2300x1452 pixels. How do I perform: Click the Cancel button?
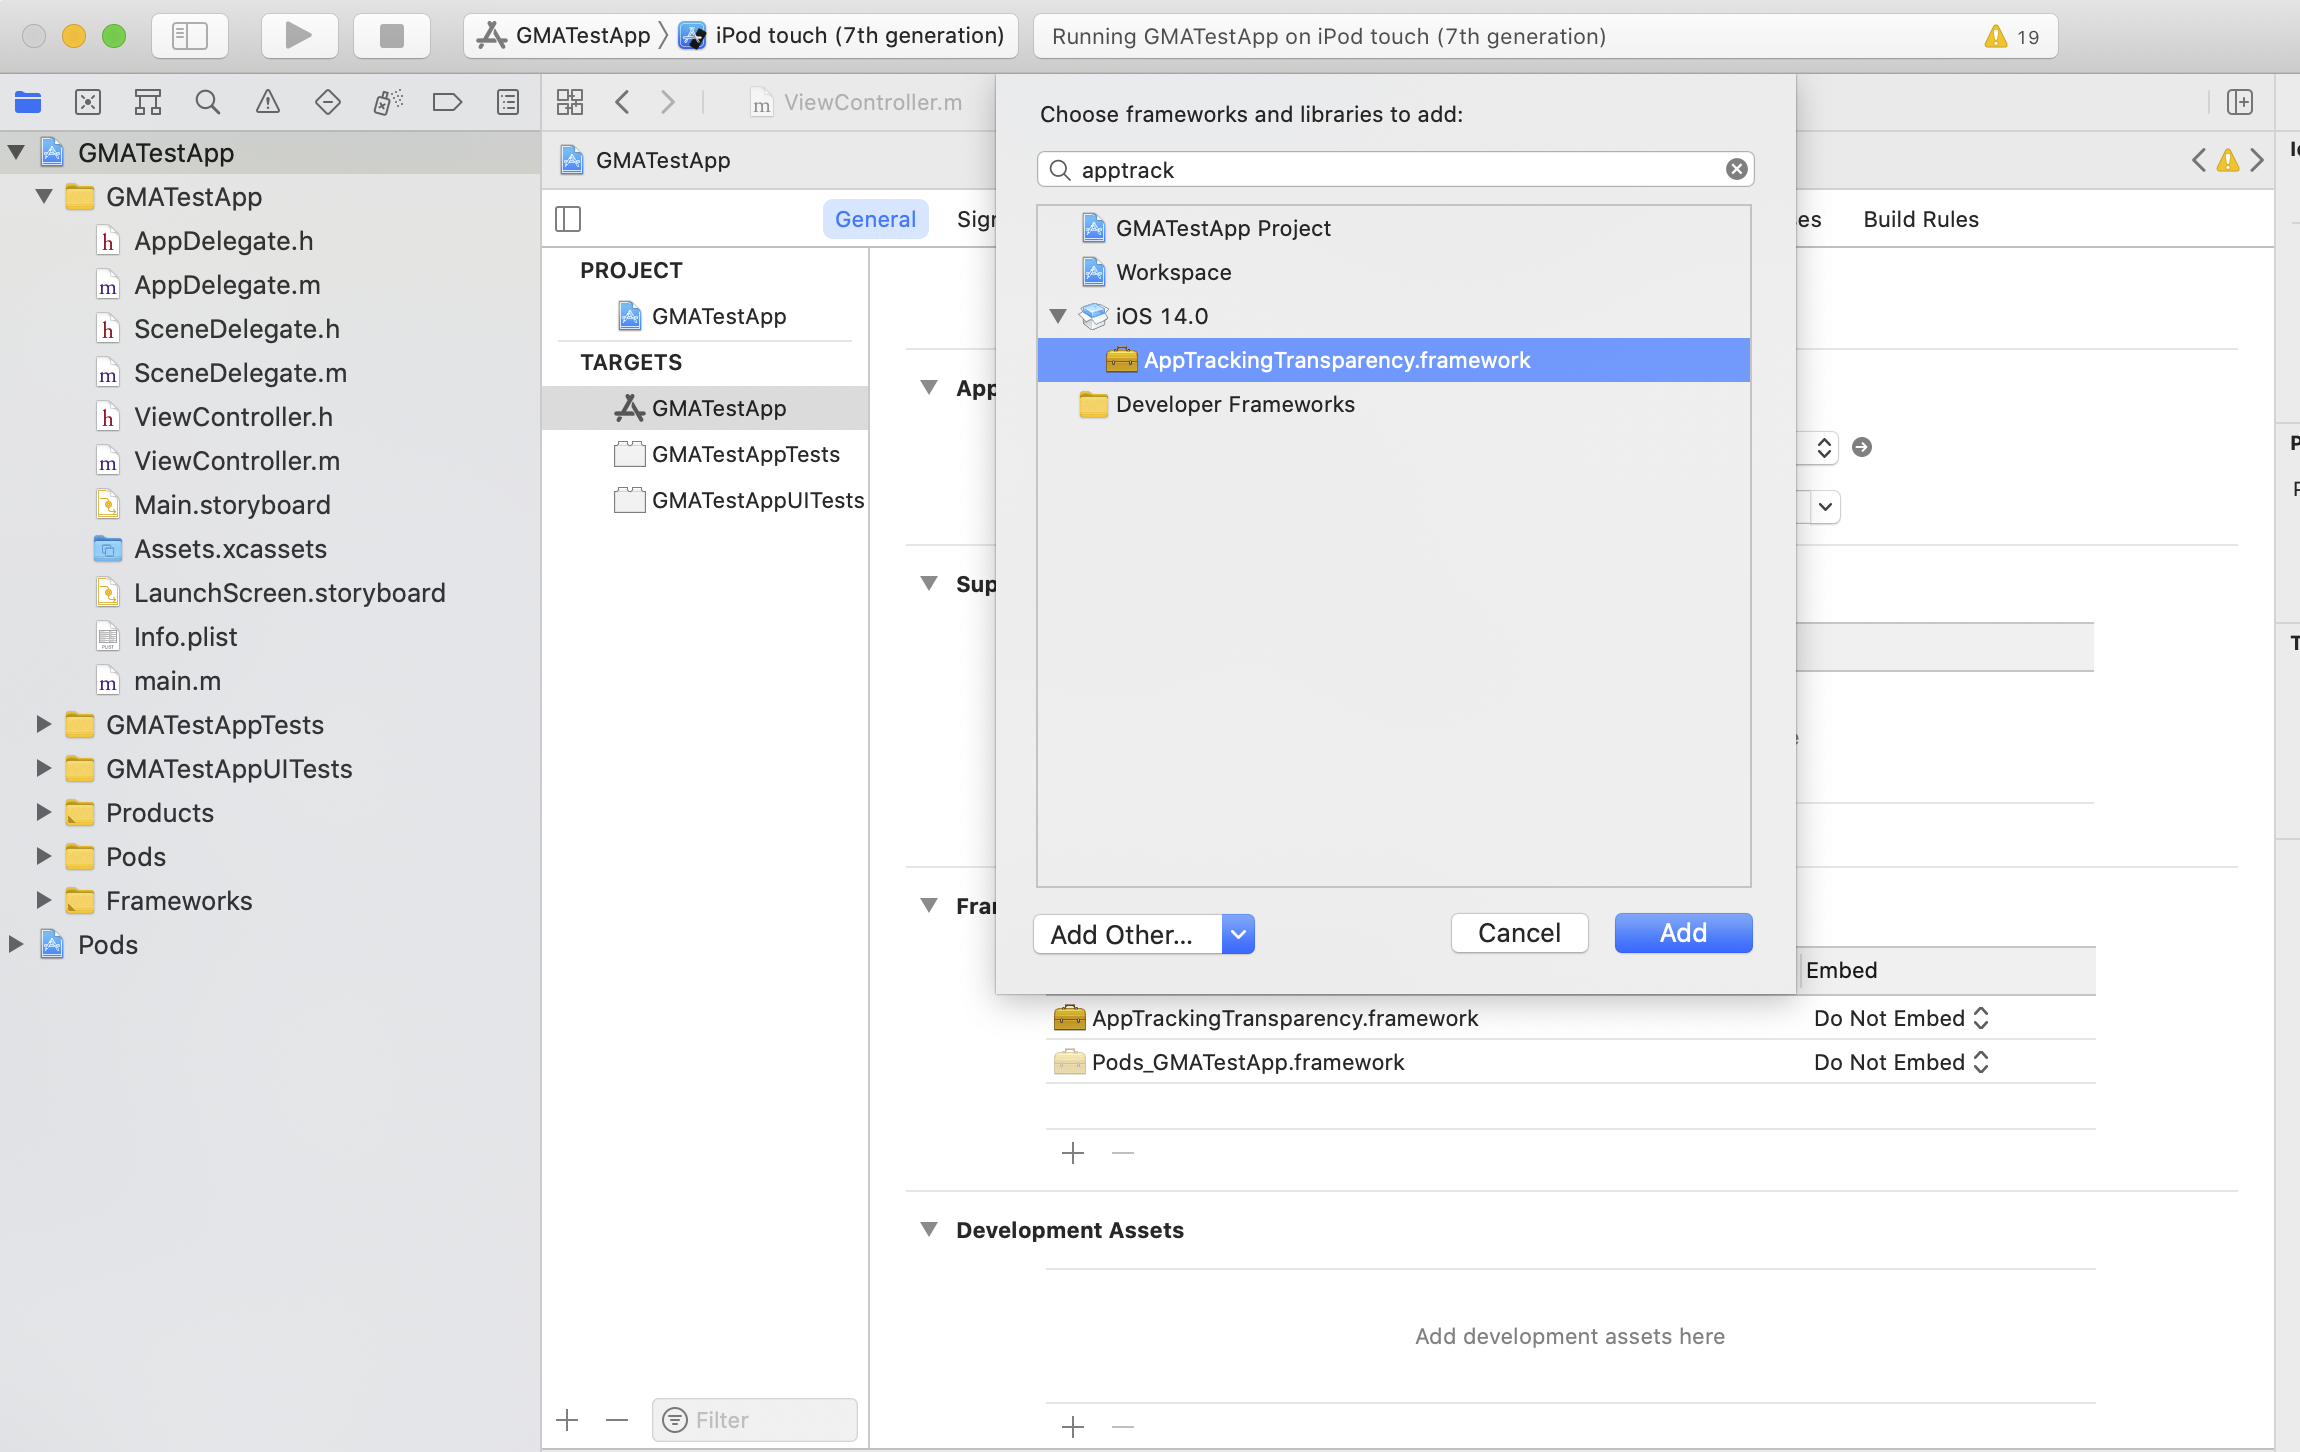[x=1519, y=933]
